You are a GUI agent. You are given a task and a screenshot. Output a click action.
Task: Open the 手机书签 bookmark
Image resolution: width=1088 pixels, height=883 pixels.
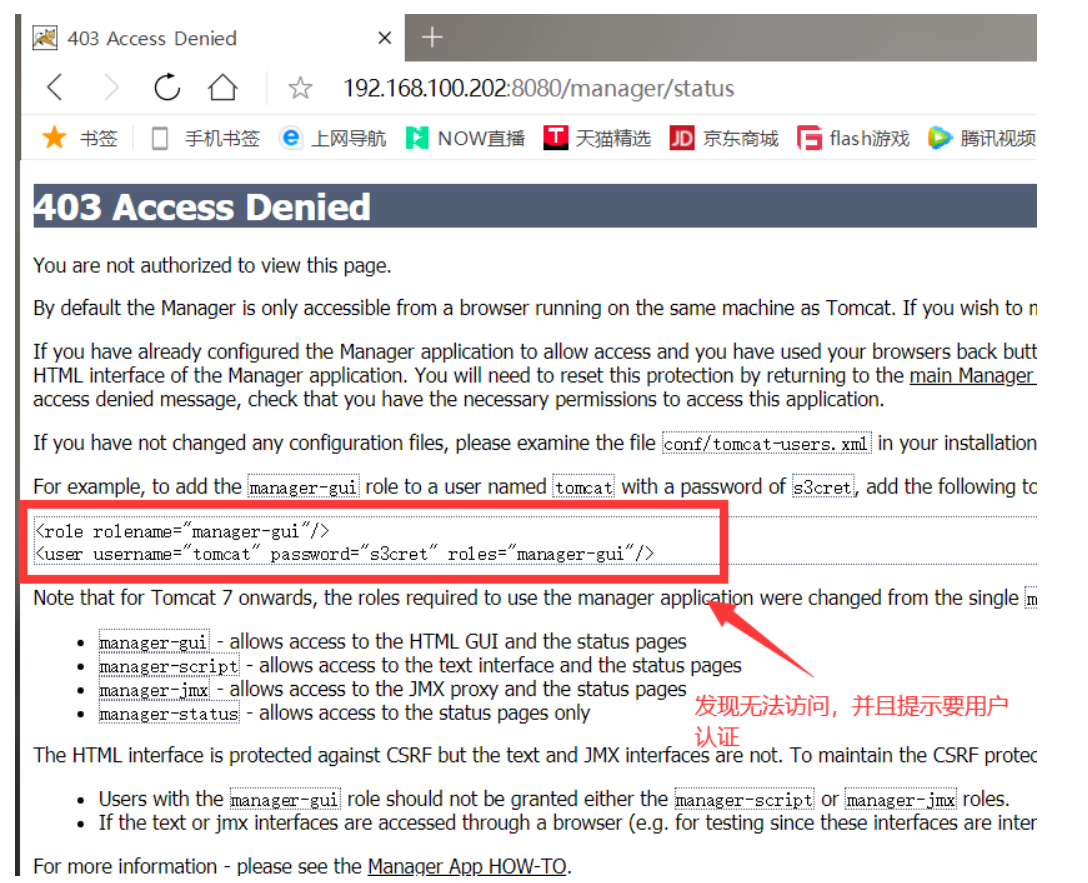coord(205,138)
